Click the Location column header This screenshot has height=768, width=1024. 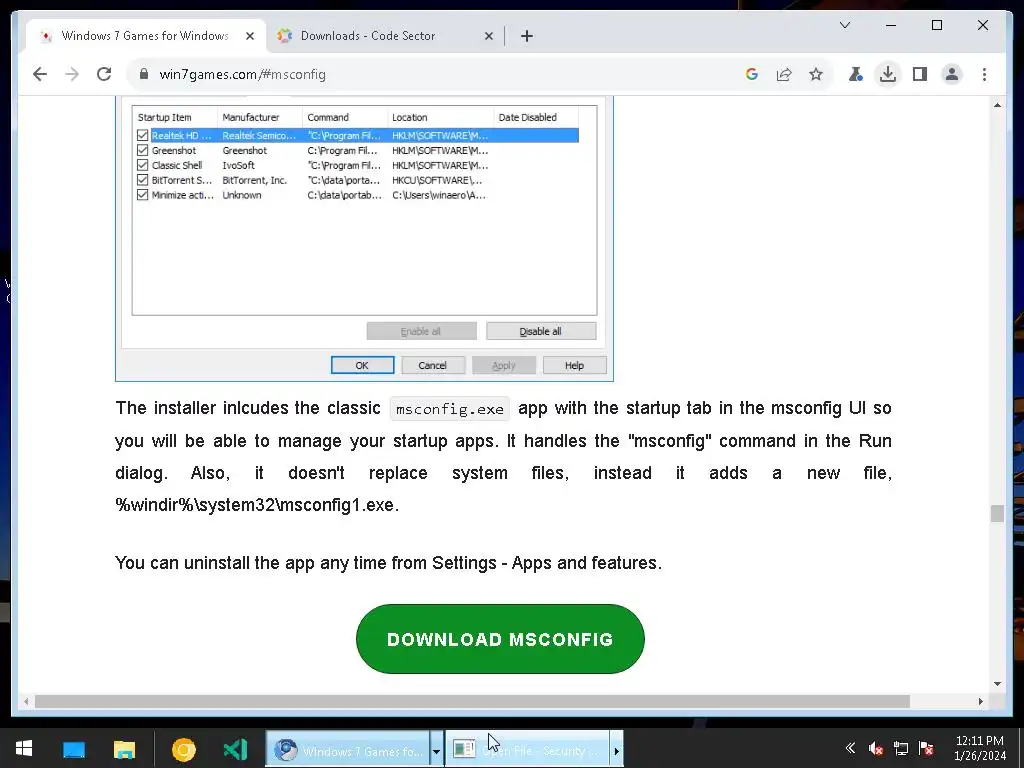[x=441, y=118]
